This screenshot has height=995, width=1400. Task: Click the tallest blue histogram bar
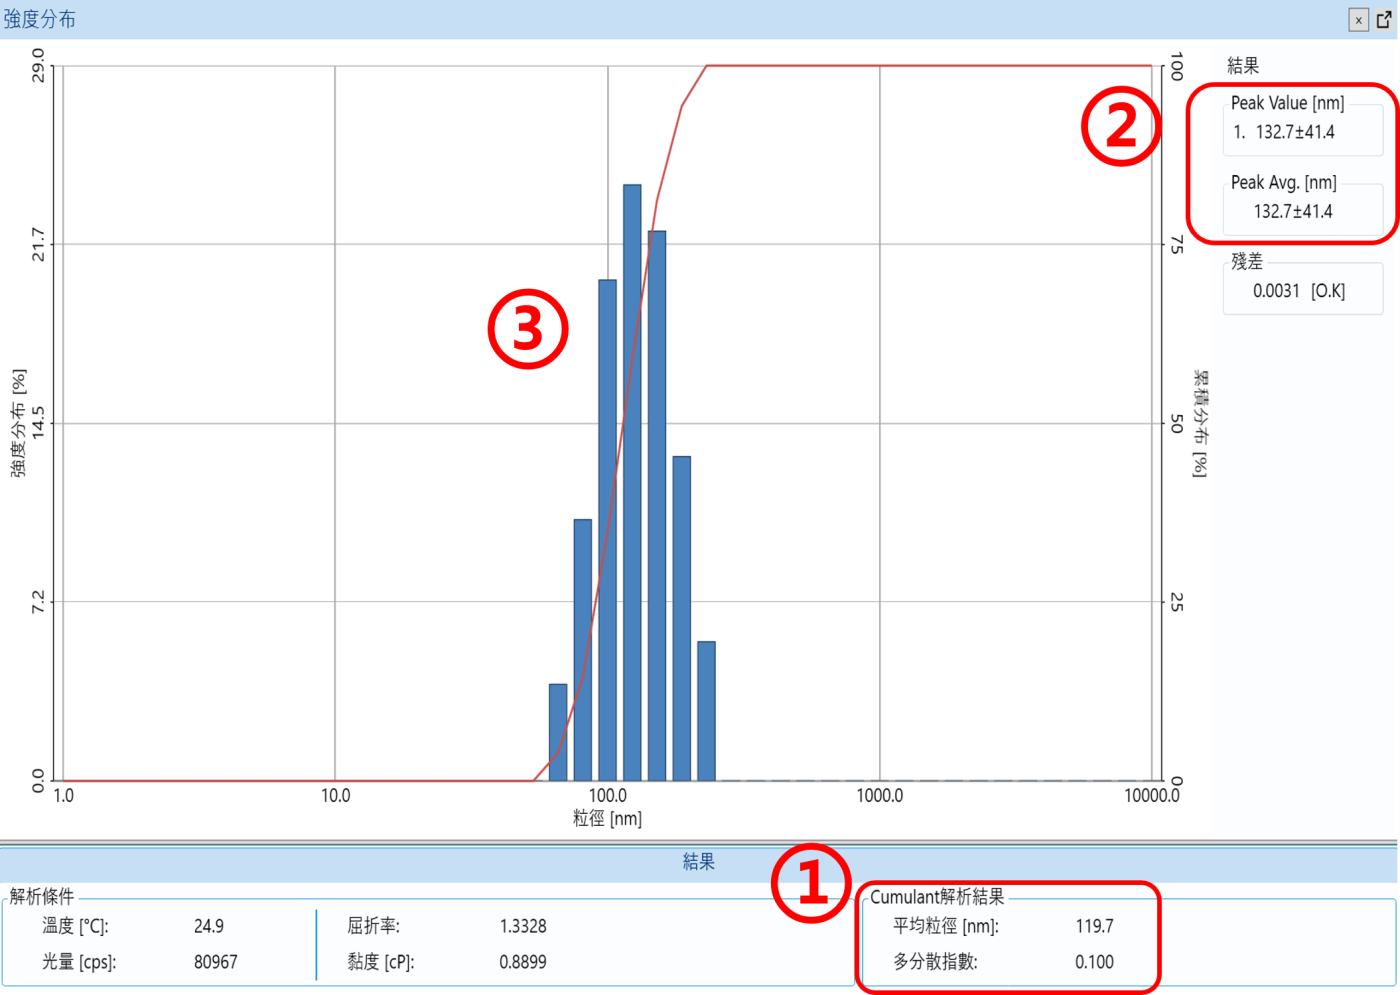[632, 480]
